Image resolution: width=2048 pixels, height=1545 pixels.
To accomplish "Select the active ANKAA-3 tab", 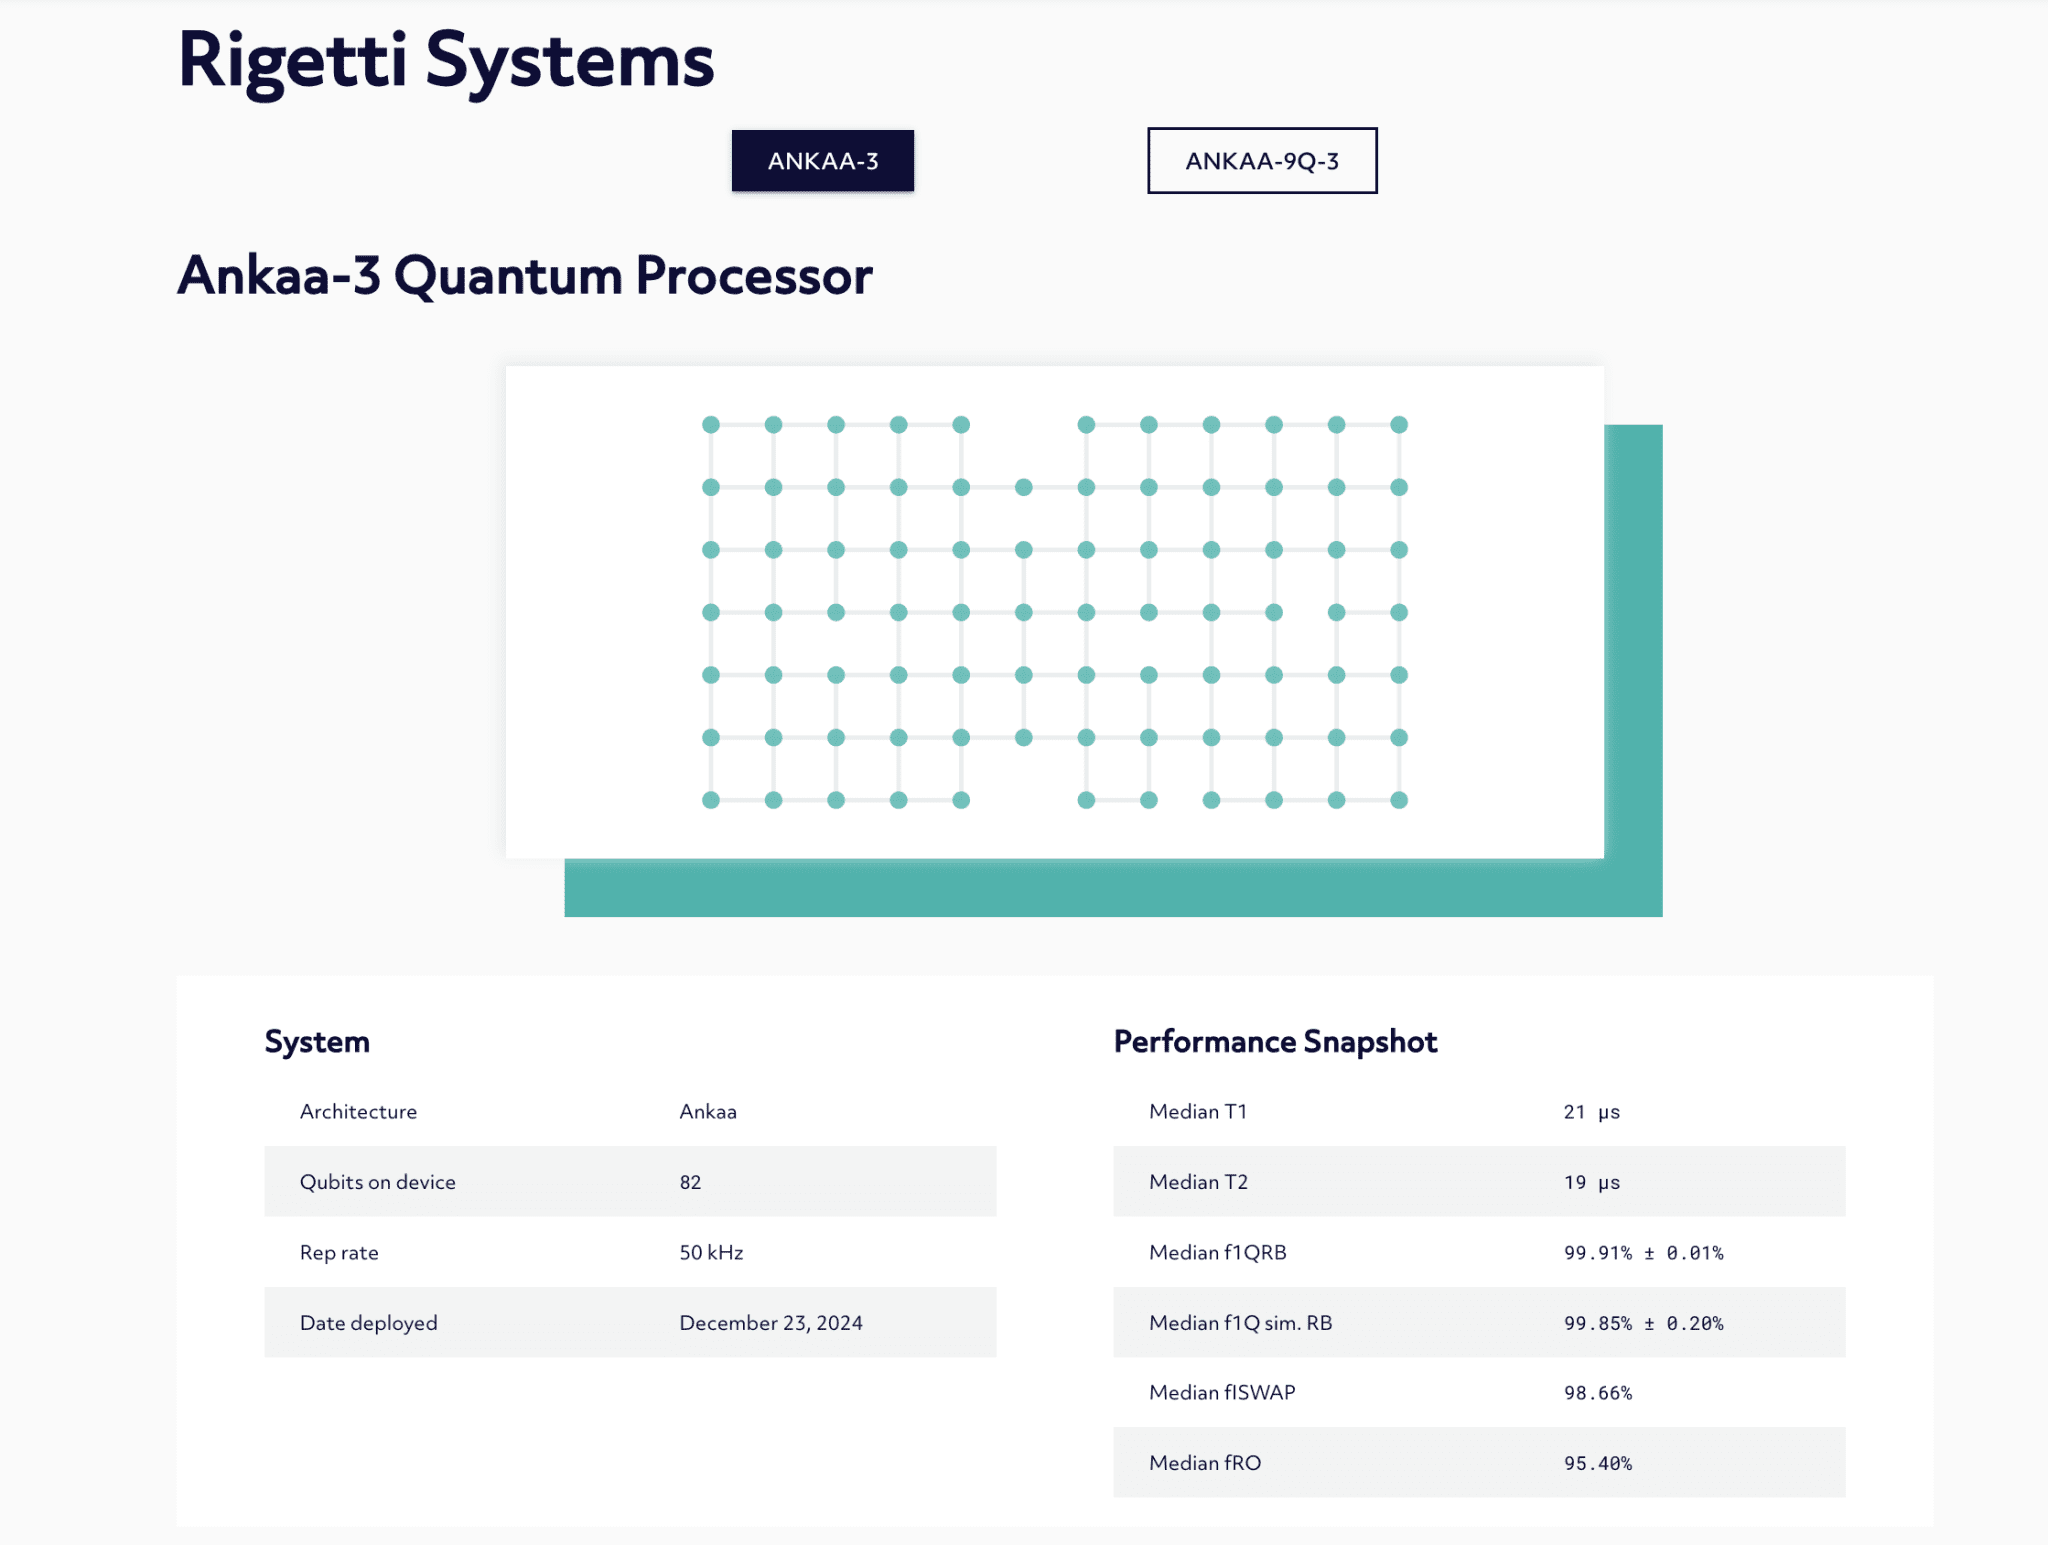I will tap(822, 161).
